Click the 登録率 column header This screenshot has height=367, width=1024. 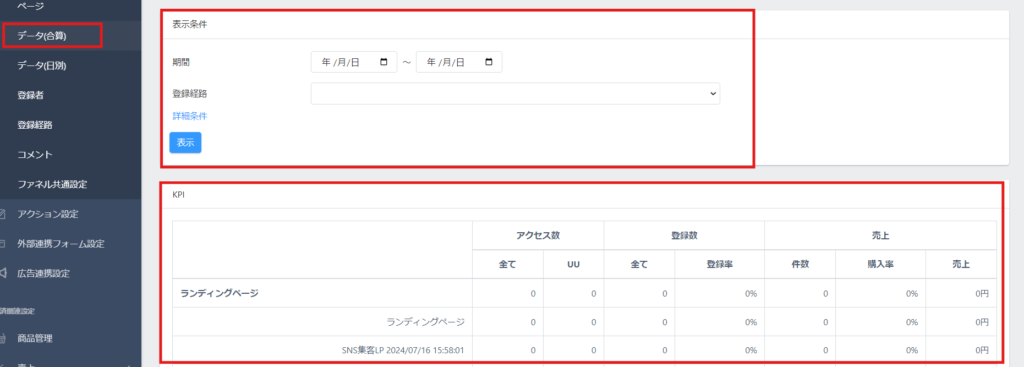[720, 264]
